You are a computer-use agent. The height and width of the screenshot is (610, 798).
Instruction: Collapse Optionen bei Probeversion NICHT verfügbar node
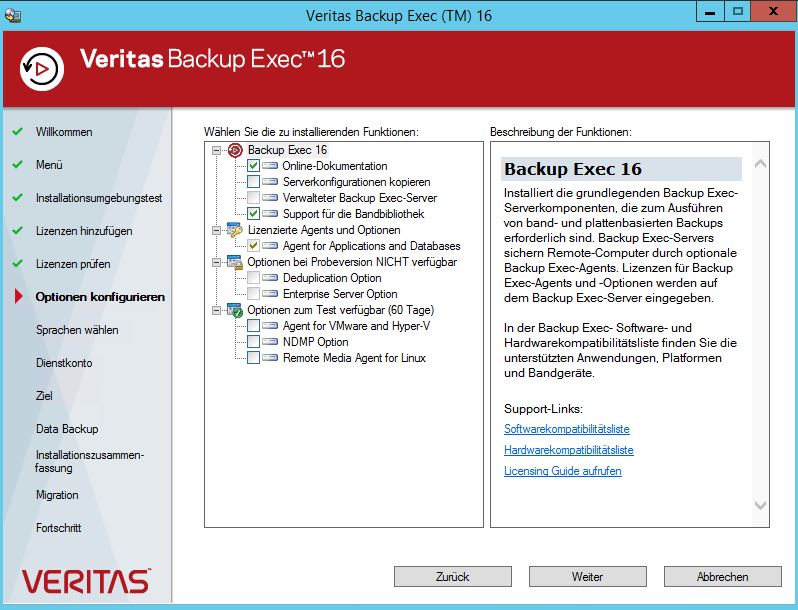point(216,262)
